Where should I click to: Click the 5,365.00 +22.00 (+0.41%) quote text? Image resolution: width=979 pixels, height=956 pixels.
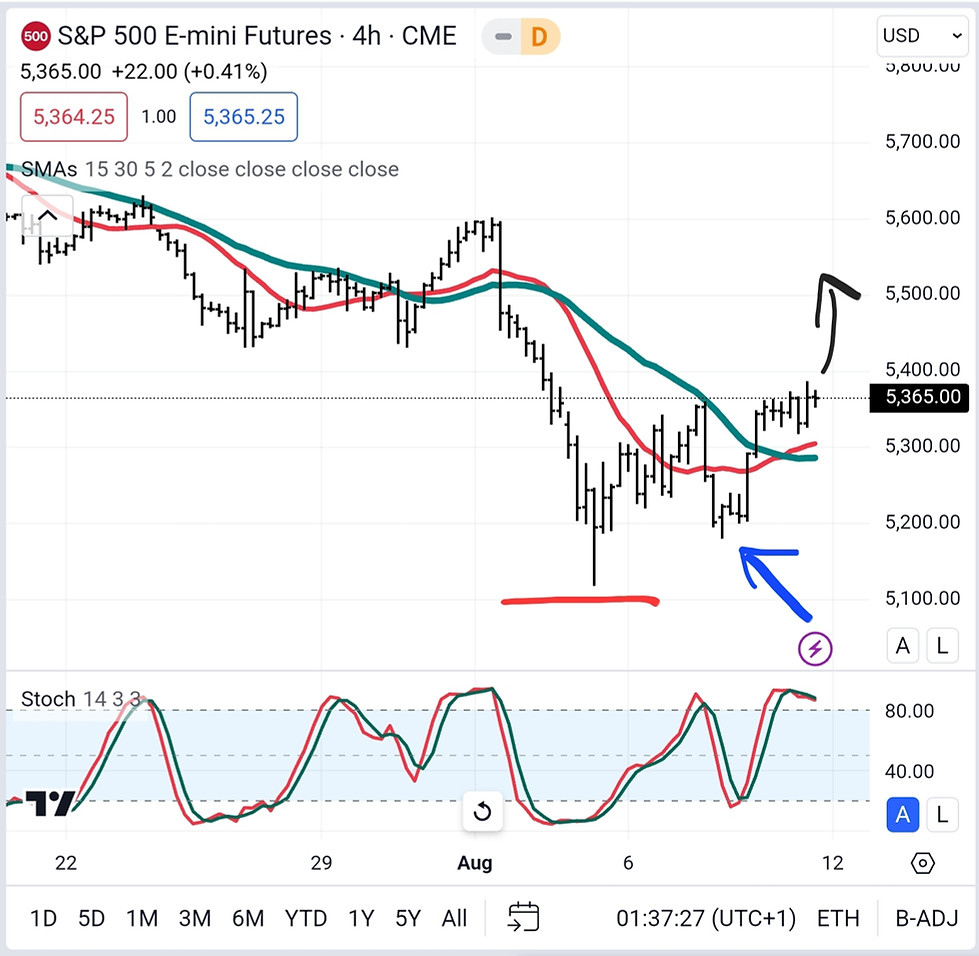144,72
